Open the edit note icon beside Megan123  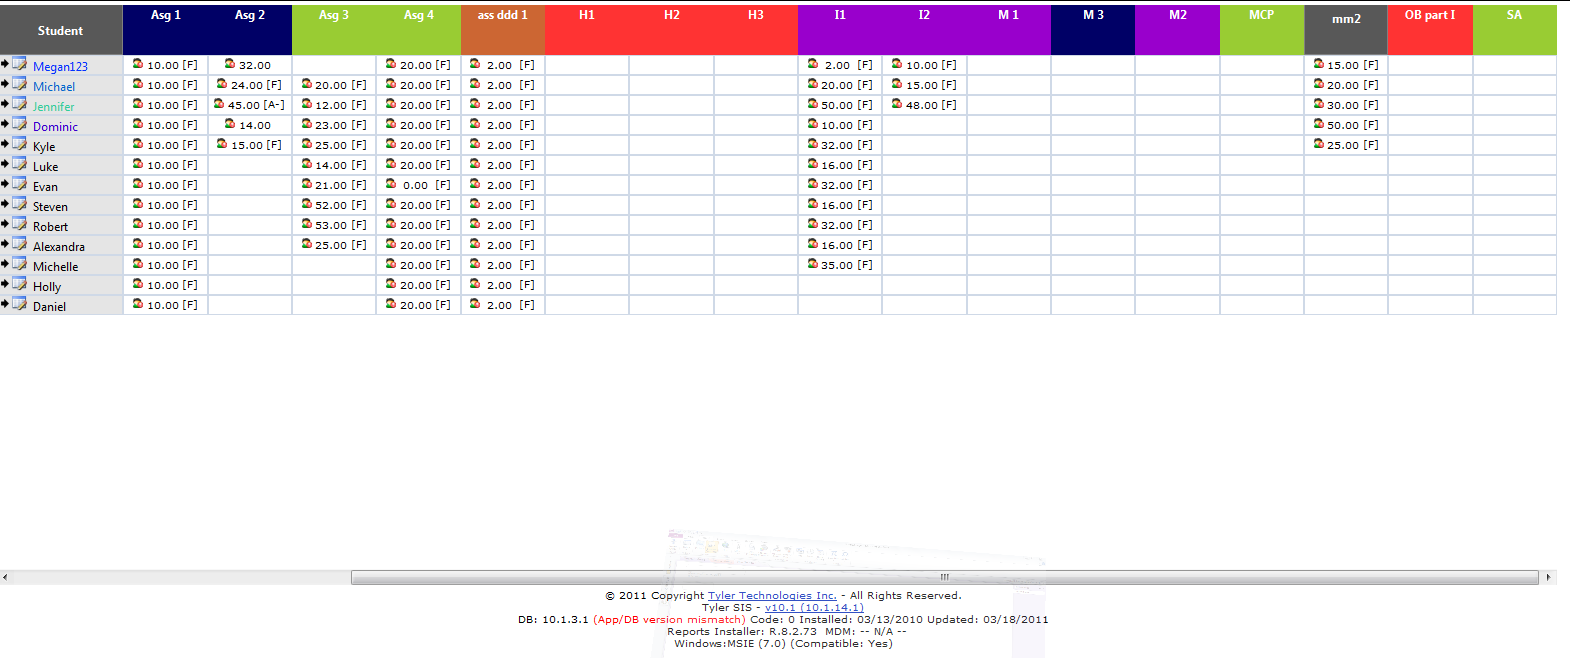point(19,64)
